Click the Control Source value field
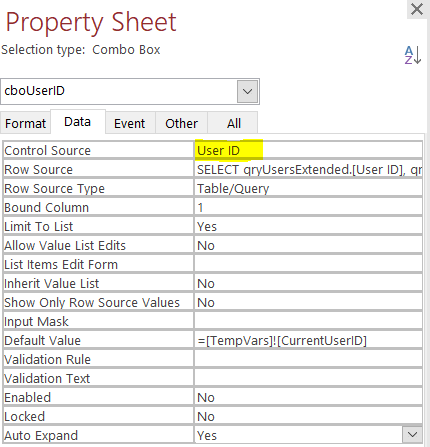Image resolution: width=430 pixels, height=447 pixels. point(308,150)
